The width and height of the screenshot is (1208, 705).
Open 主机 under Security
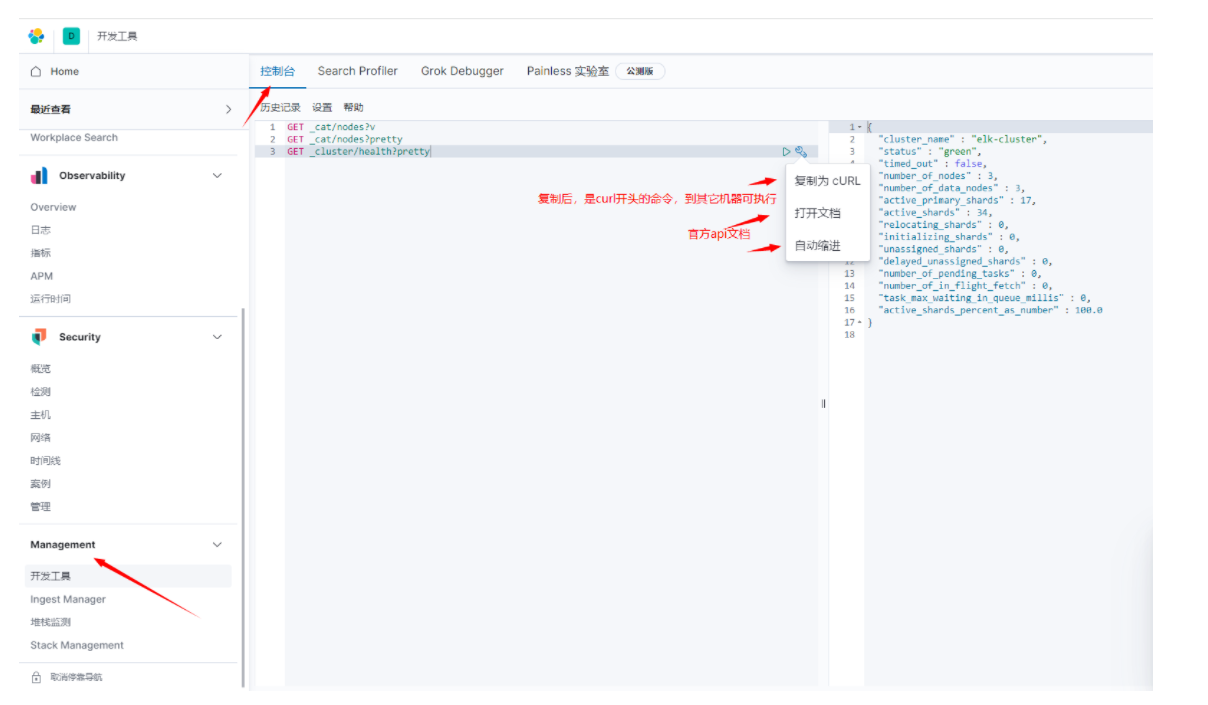(40, 415)
